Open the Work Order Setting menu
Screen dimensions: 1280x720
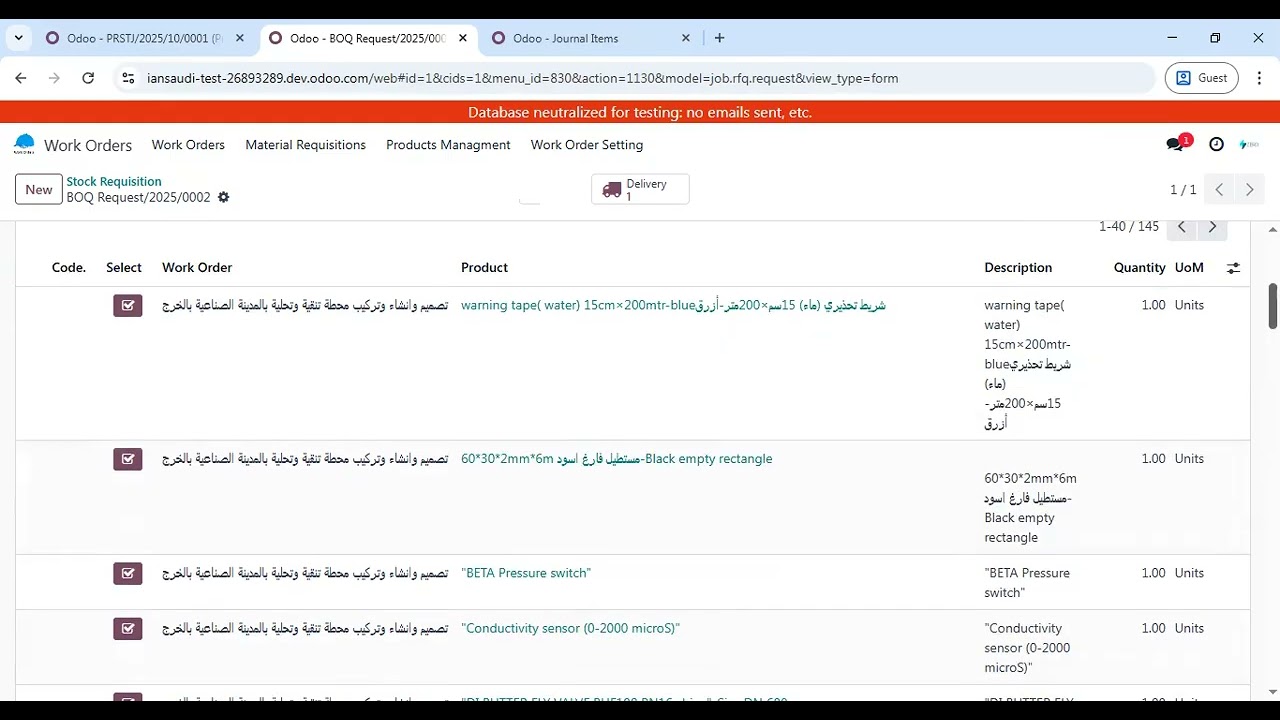[x=587, y=145]
